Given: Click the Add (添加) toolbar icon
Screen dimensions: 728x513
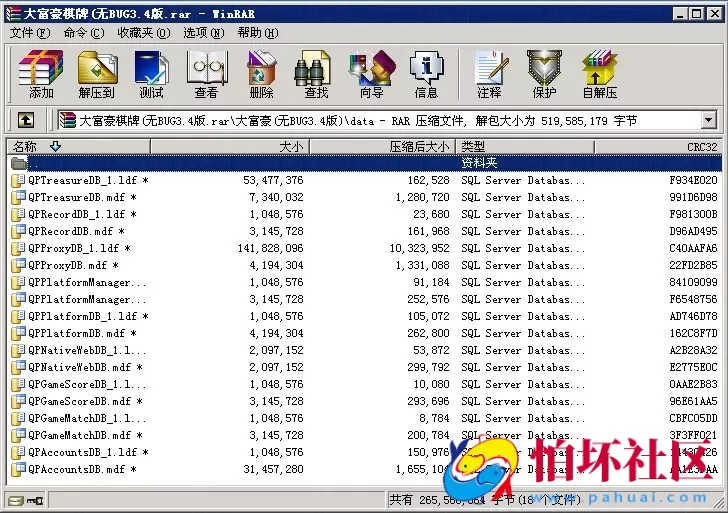Looking at the screenshot, I should click(x=41, y=74).
